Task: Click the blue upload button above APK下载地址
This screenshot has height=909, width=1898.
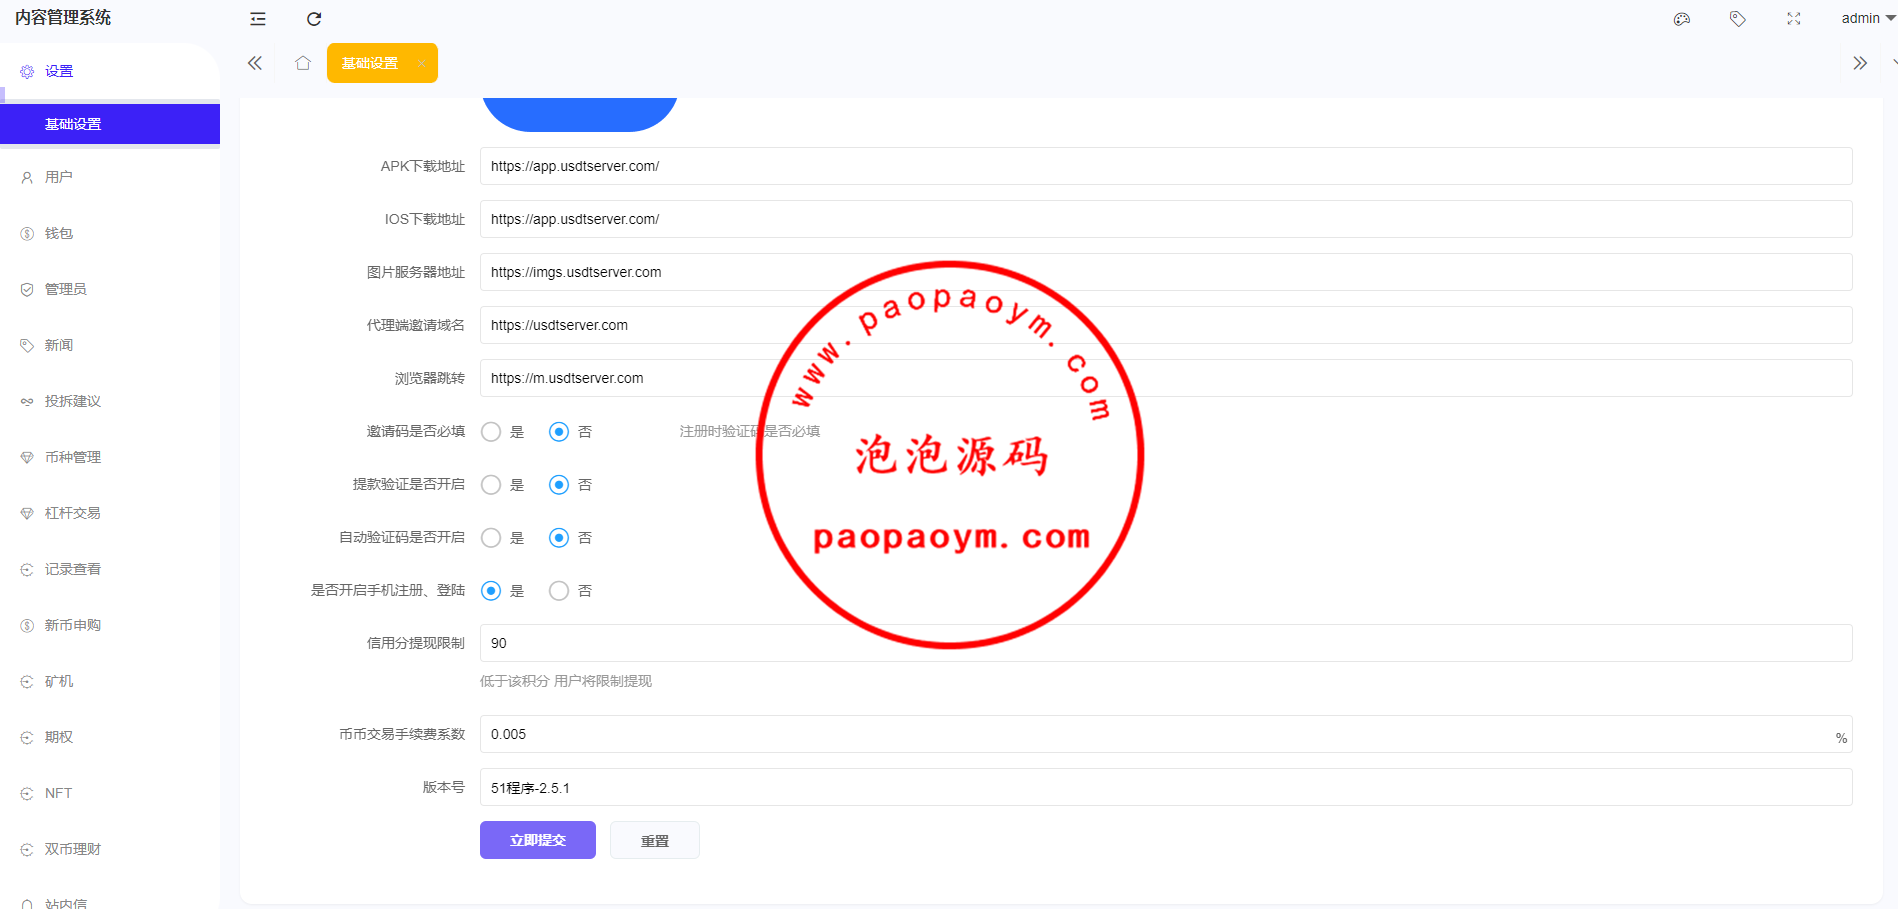Action: tap(580, 113)
